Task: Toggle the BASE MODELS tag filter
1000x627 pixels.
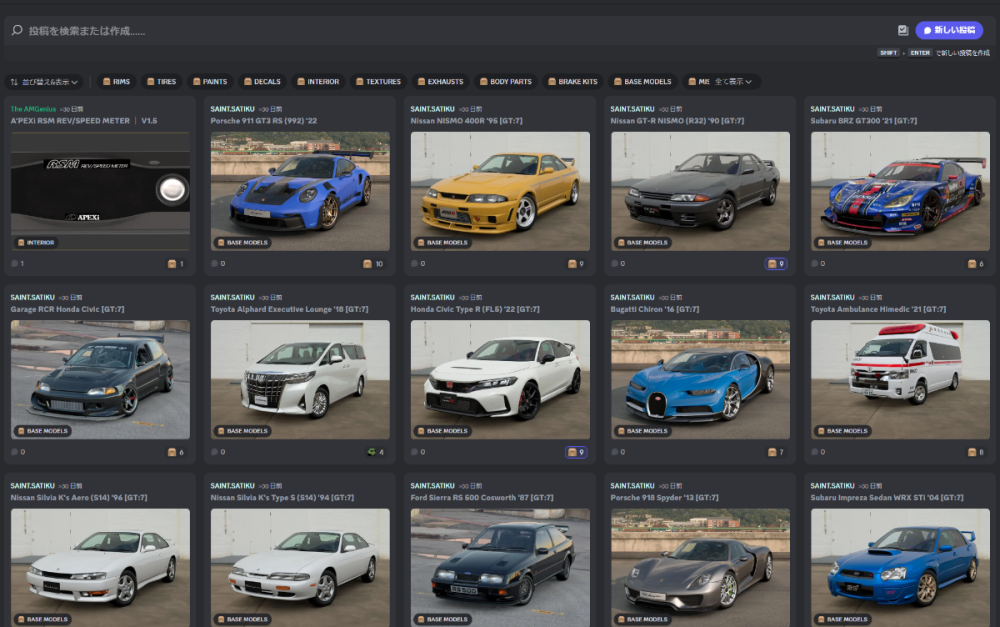Action: (643, 81)
